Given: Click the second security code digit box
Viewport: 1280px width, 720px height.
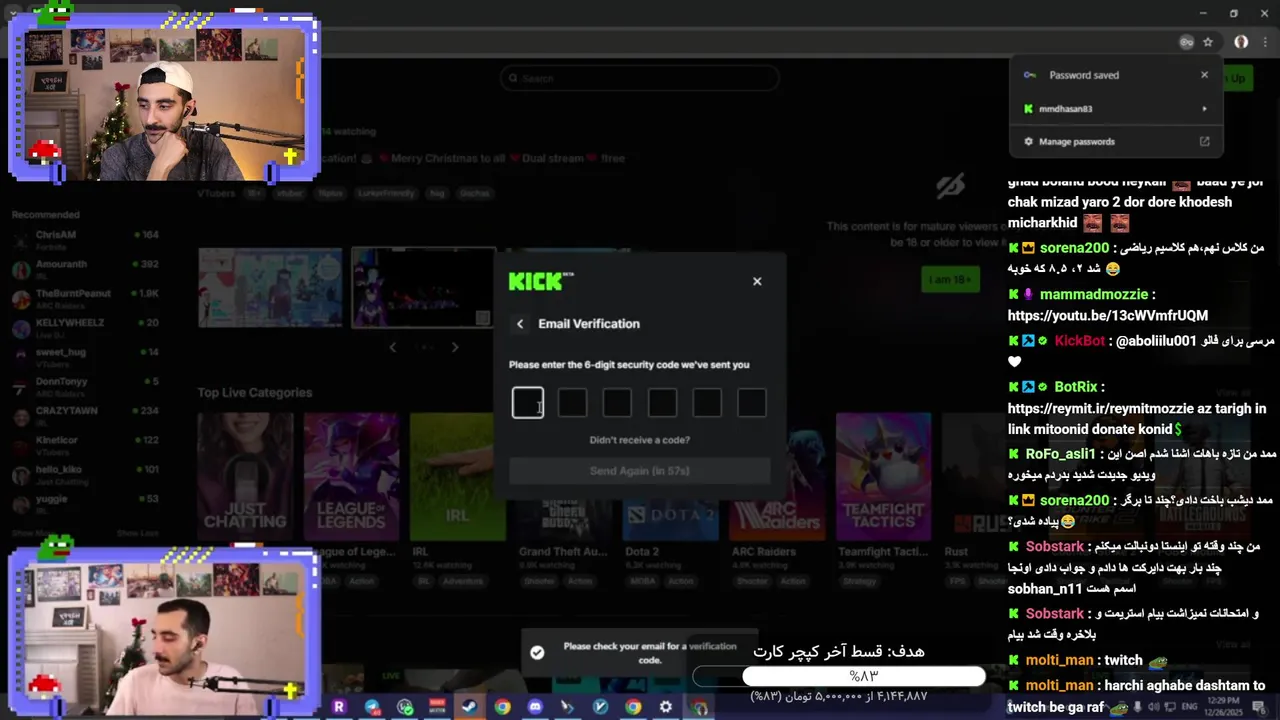Looking at the screenshot, I should [x=572, y=403].
